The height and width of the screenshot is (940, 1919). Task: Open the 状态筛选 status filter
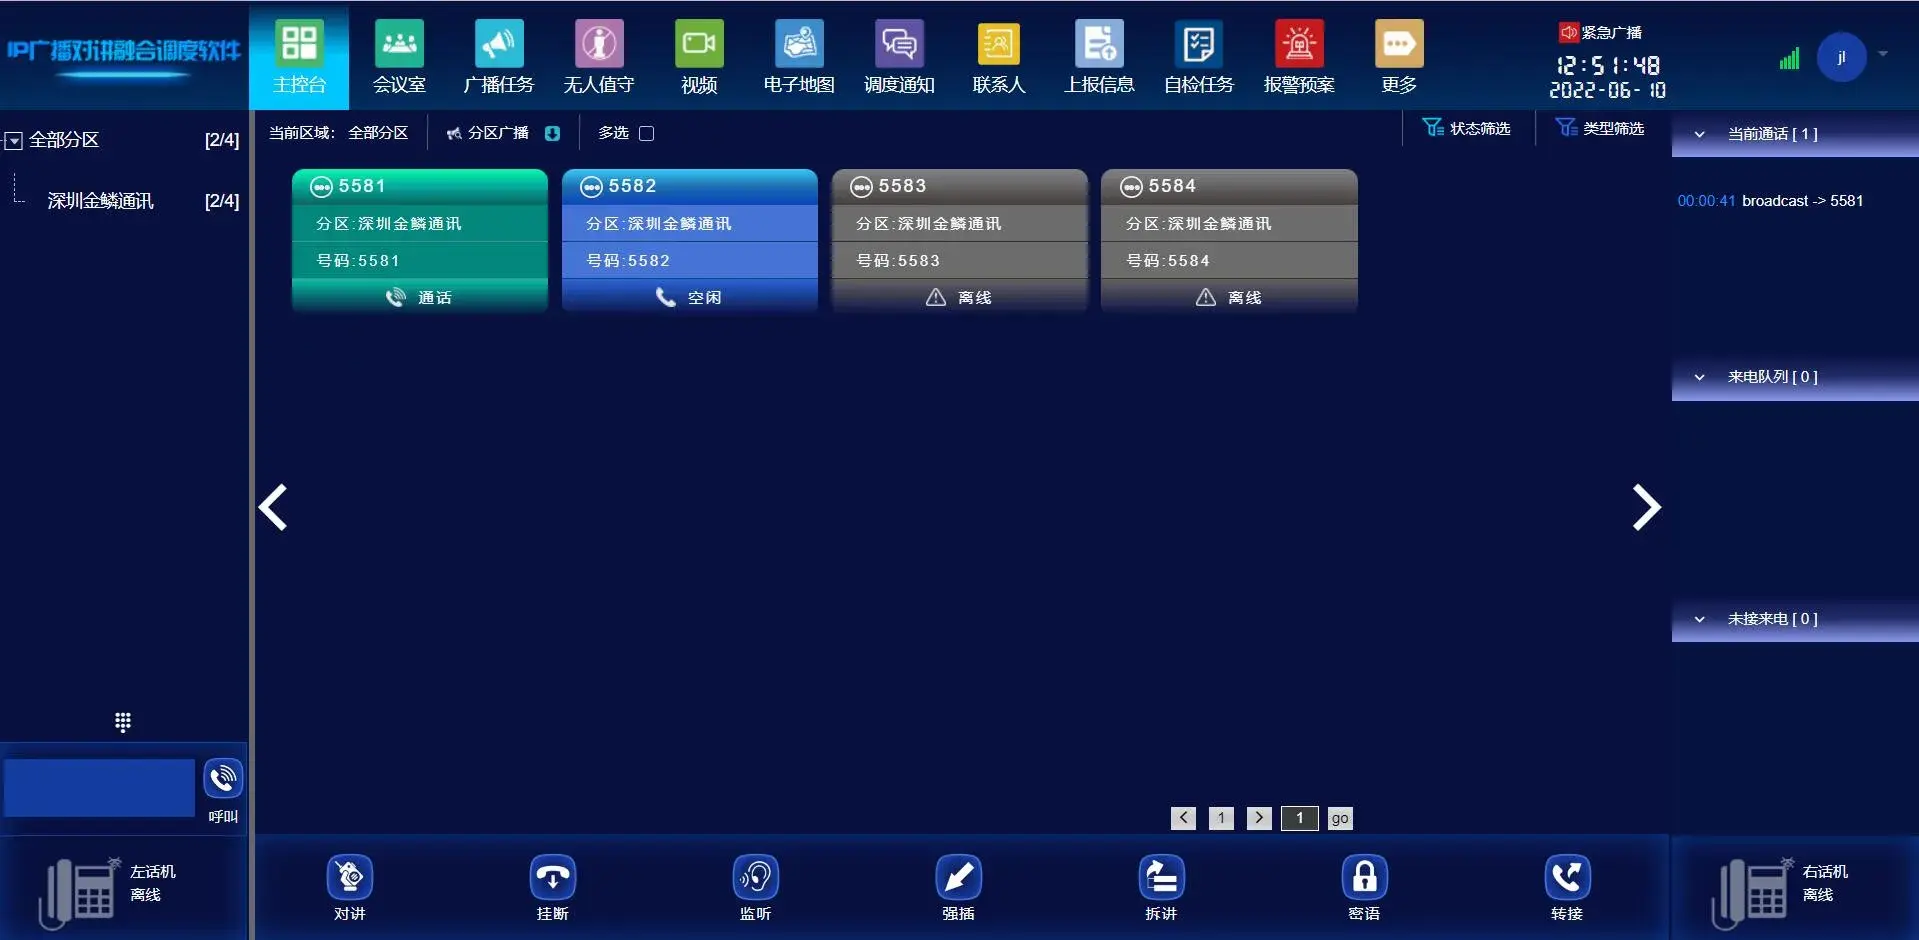(1466, 128)
